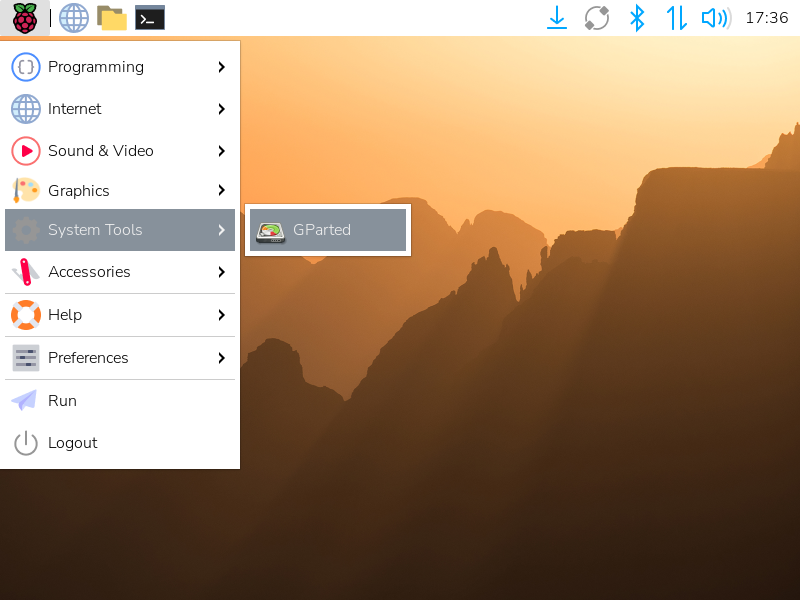800x600 pixels.
Task: Click Logout in the main menu
Action: coord(72,443)
